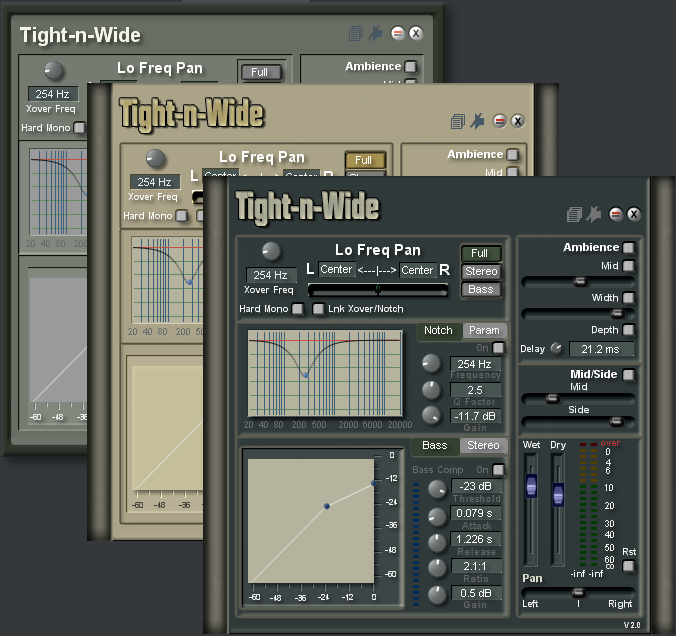The height and width of the screenshot is (636, 676).
Task: Select the Bass mode button under Stereo
Action: coord(481,289)
